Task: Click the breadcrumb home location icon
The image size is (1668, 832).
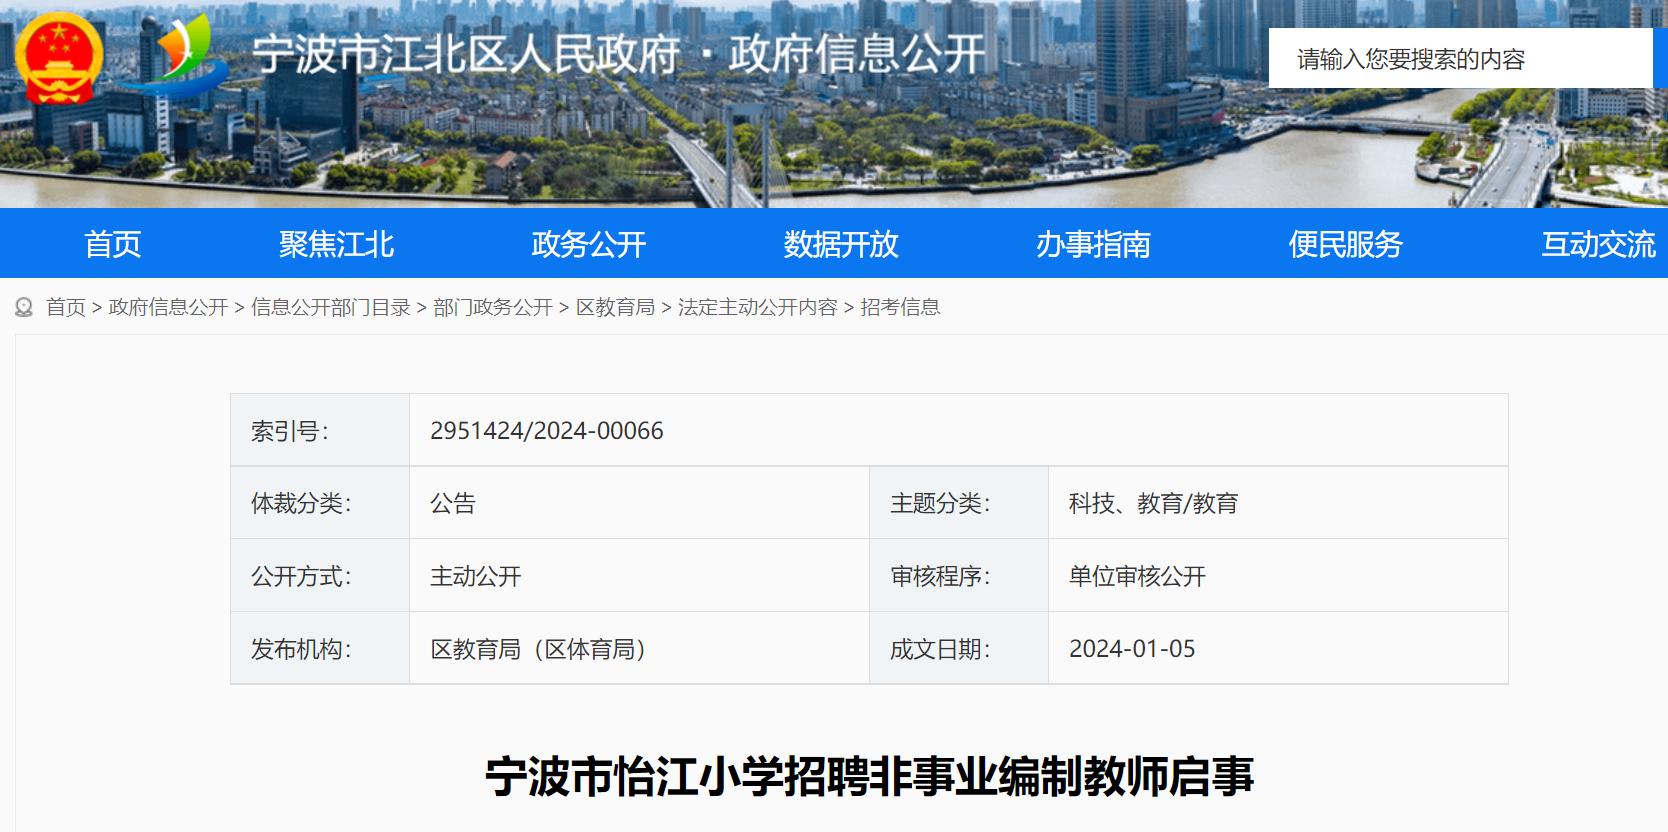Action: pyautogui.click(x=24, y=307)
